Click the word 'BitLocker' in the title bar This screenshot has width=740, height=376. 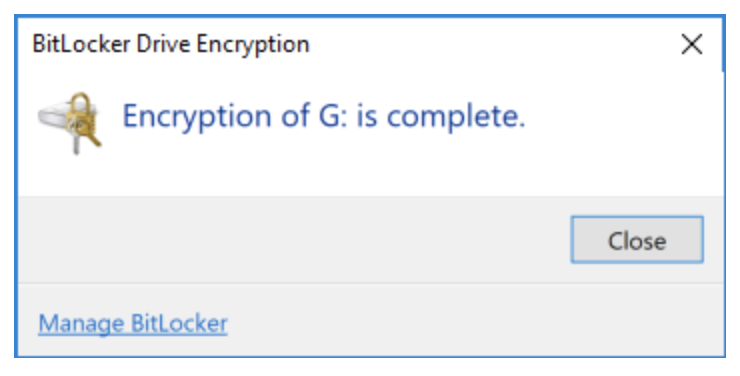81,44
